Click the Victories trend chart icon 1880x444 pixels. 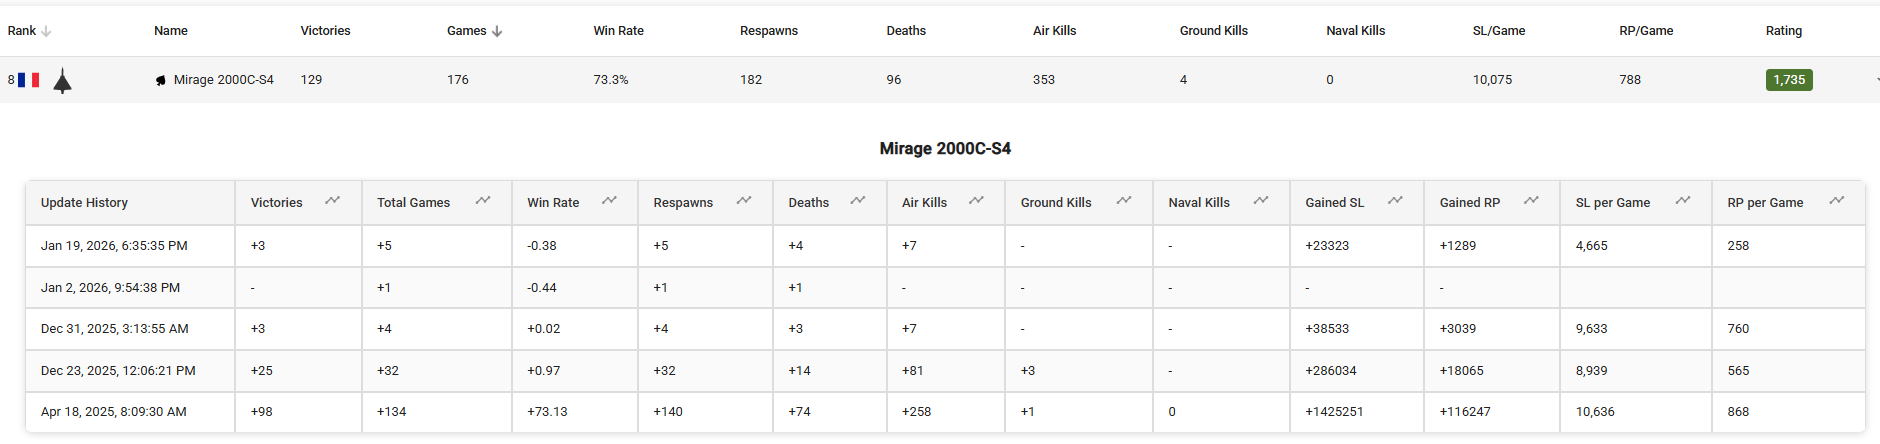333,201
